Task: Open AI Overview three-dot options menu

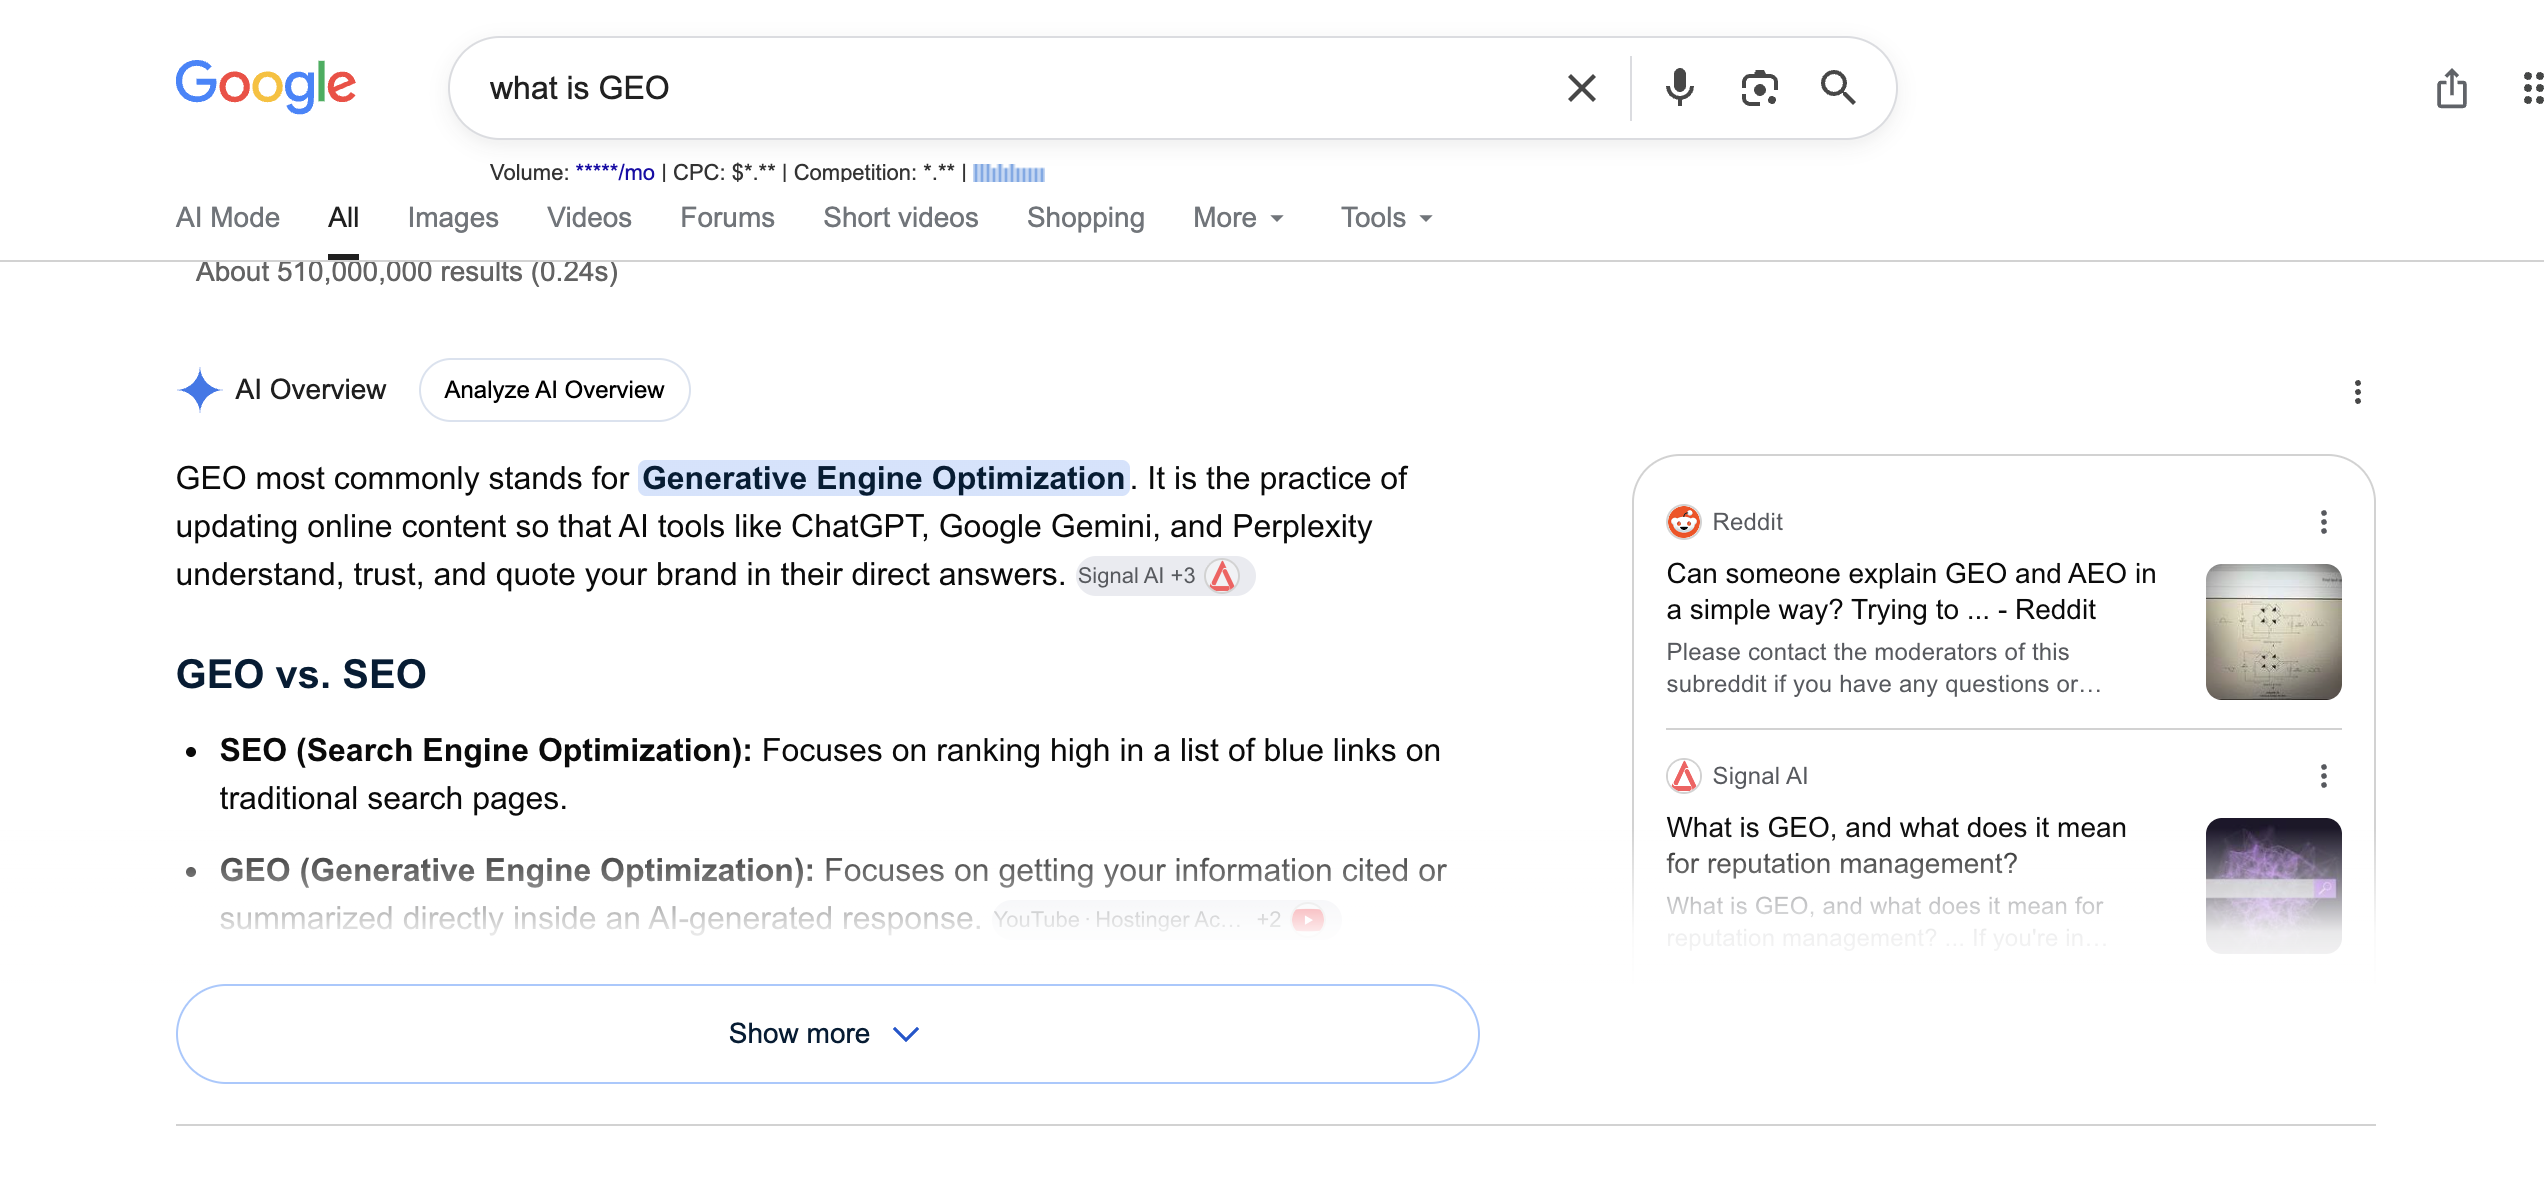Action: (x=2357, y=392)
